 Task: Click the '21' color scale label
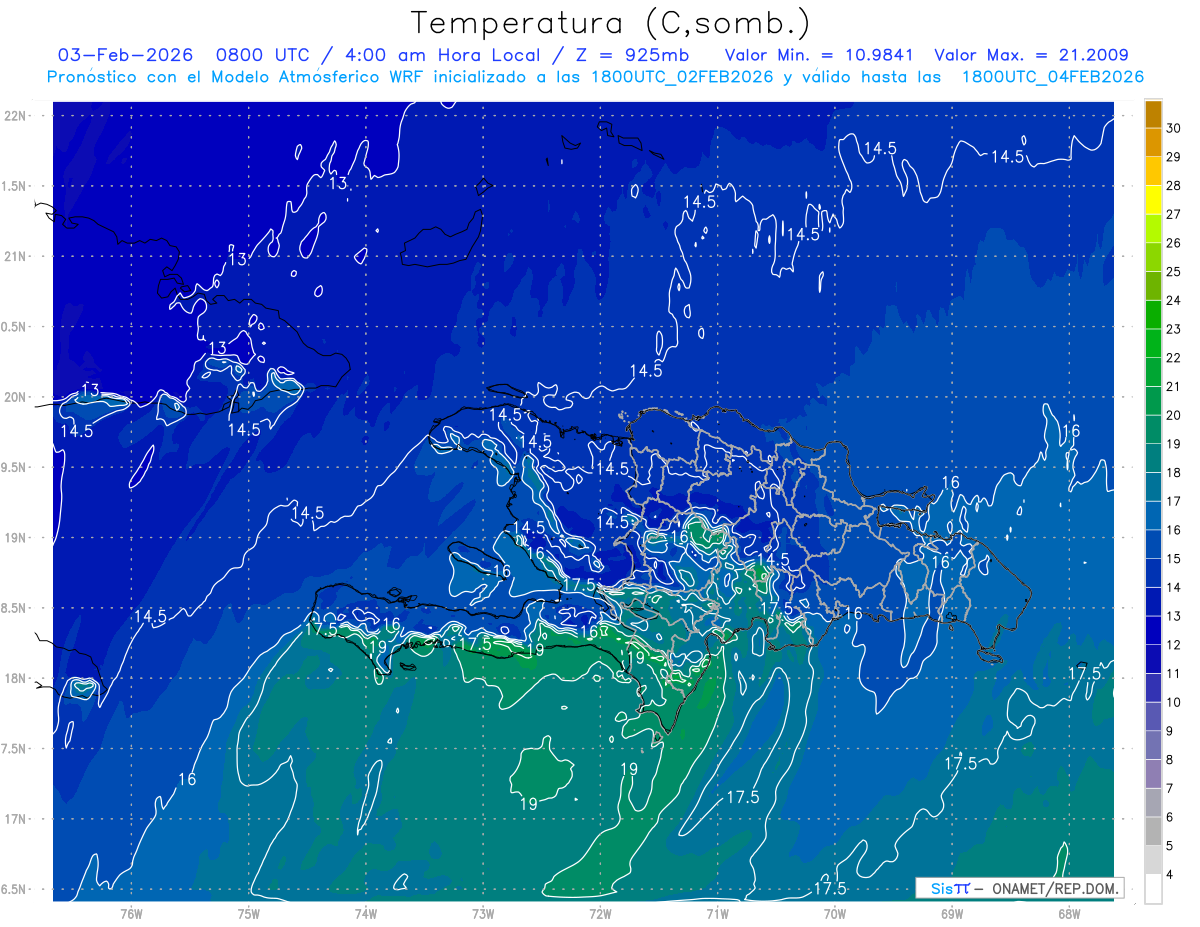click(1174, 386)
